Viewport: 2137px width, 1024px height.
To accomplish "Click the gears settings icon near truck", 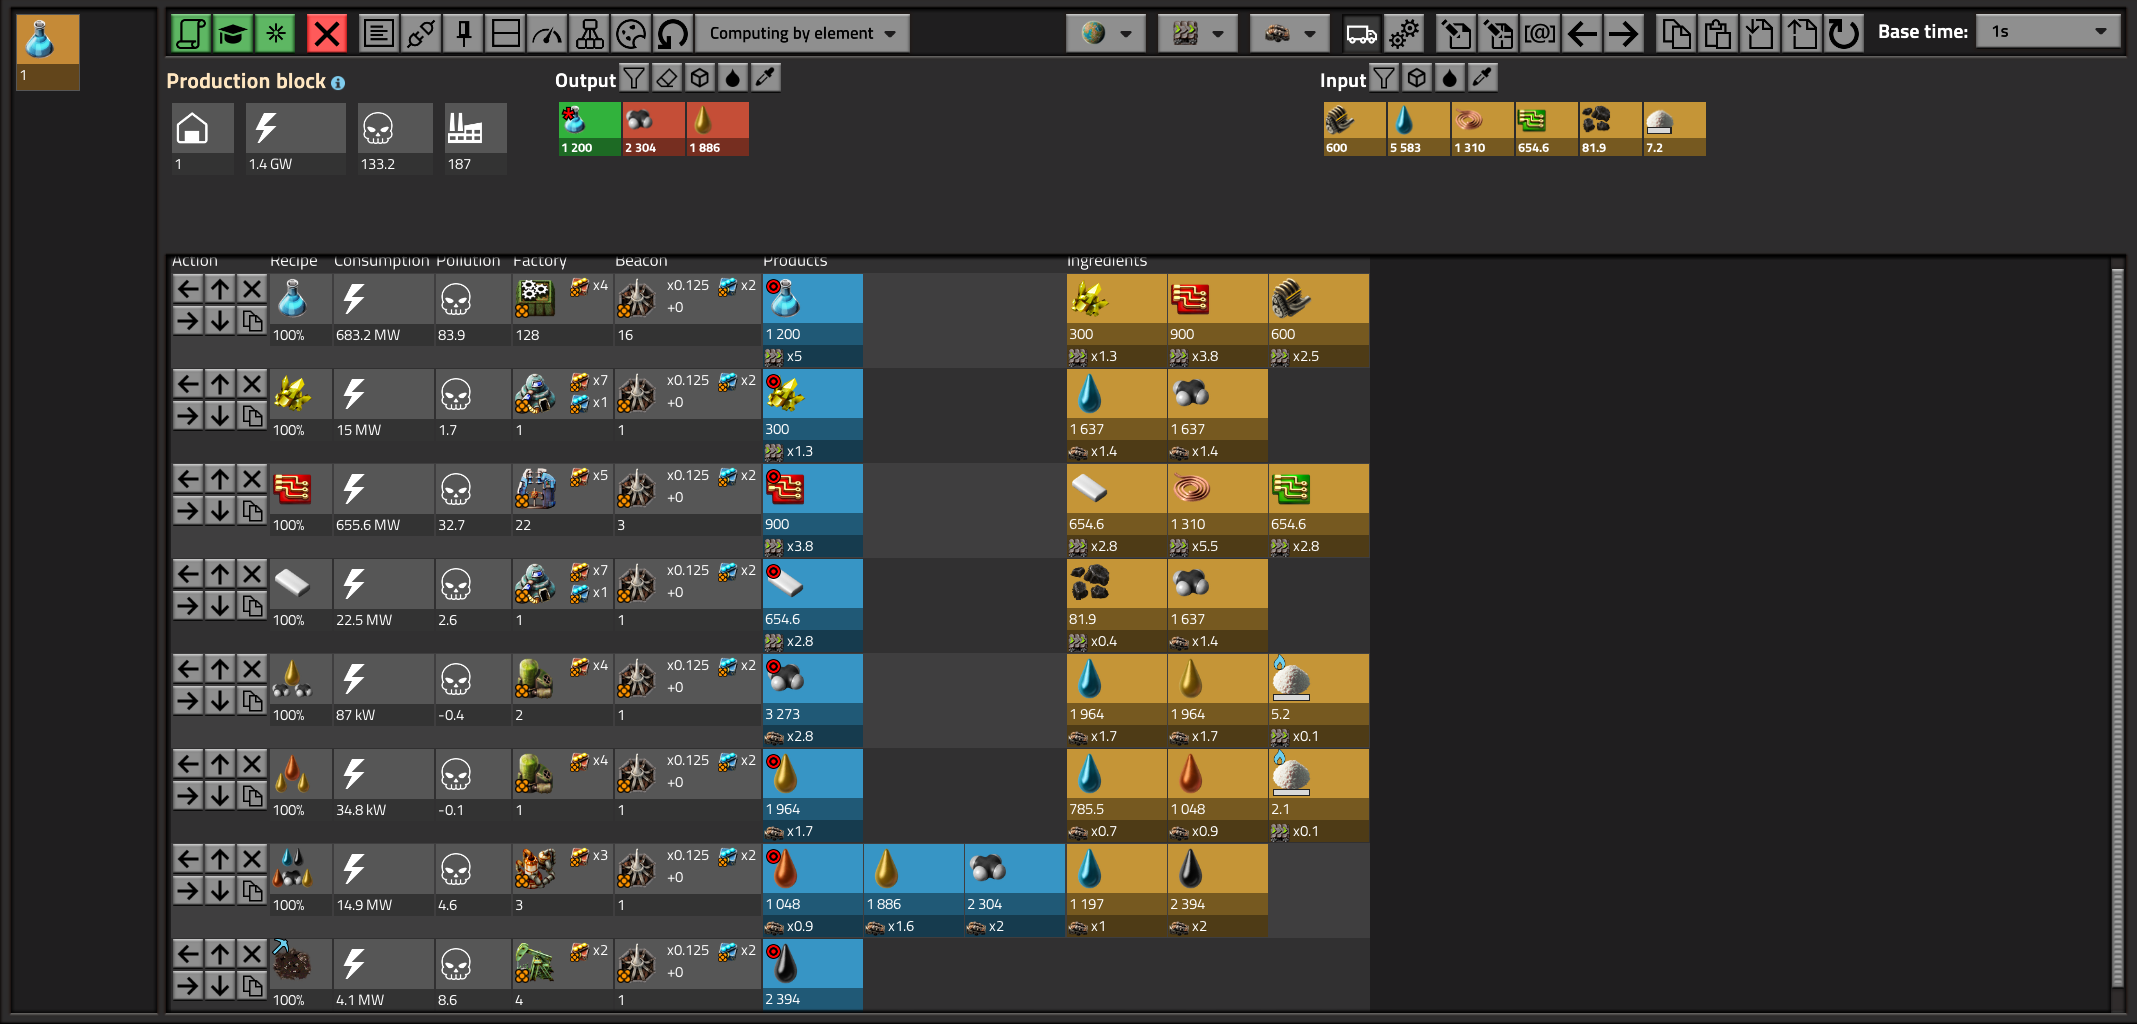I will (x=1404, y=33).
